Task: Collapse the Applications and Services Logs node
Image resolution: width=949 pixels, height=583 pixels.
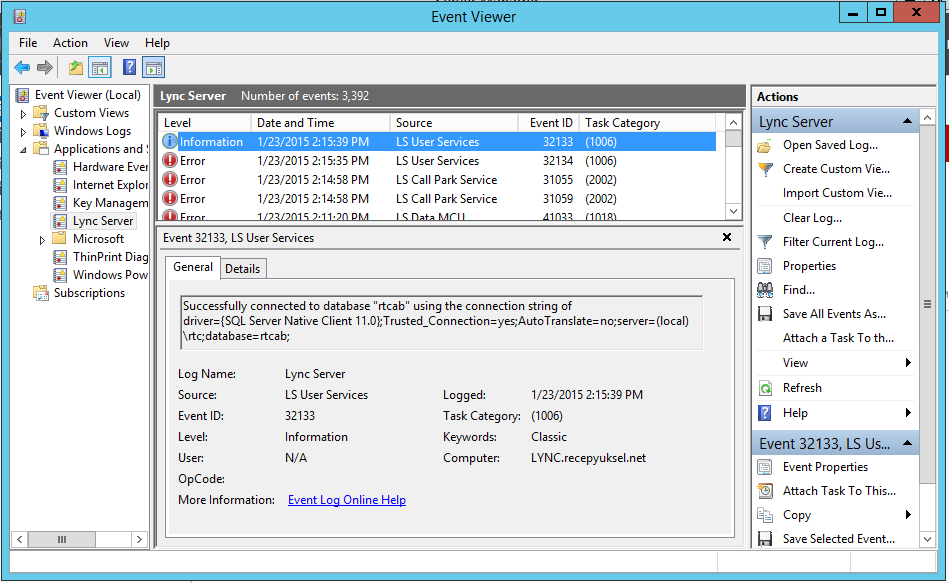Action: (23, 150)
